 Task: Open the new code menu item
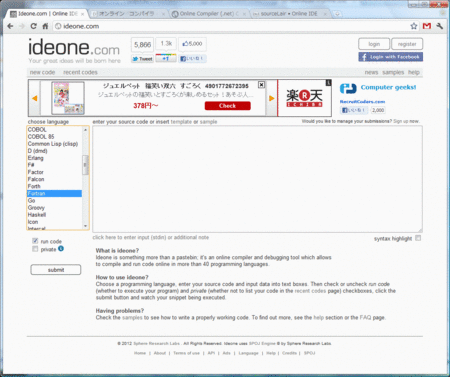pos(42,72)
